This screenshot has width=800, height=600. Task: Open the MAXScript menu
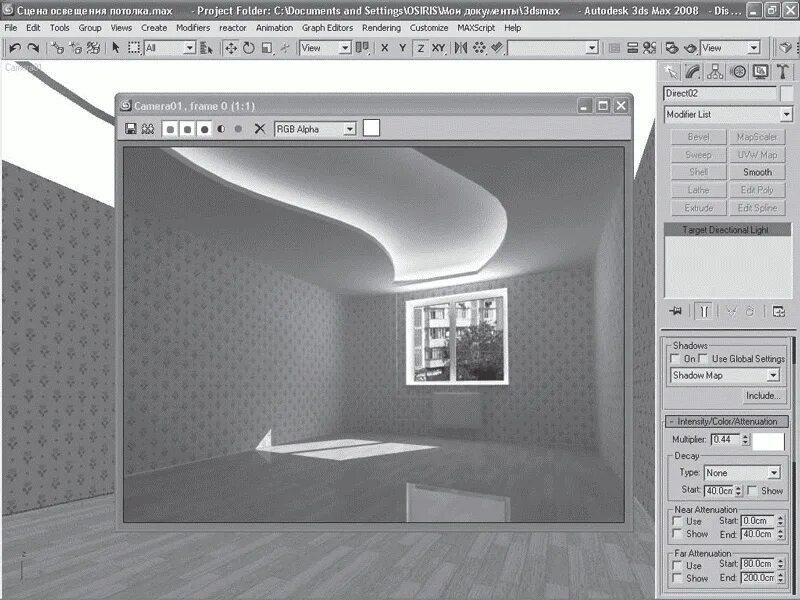(476, 28)
